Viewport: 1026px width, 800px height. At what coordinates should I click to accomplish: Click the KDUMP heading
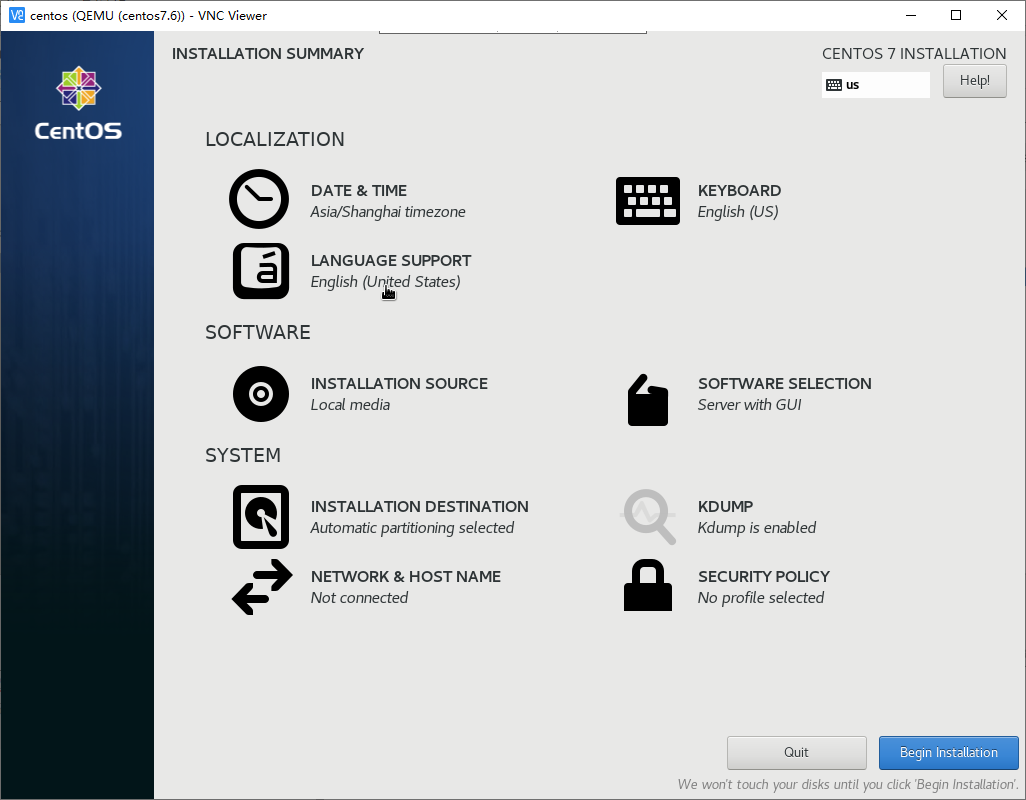point(725,506)
